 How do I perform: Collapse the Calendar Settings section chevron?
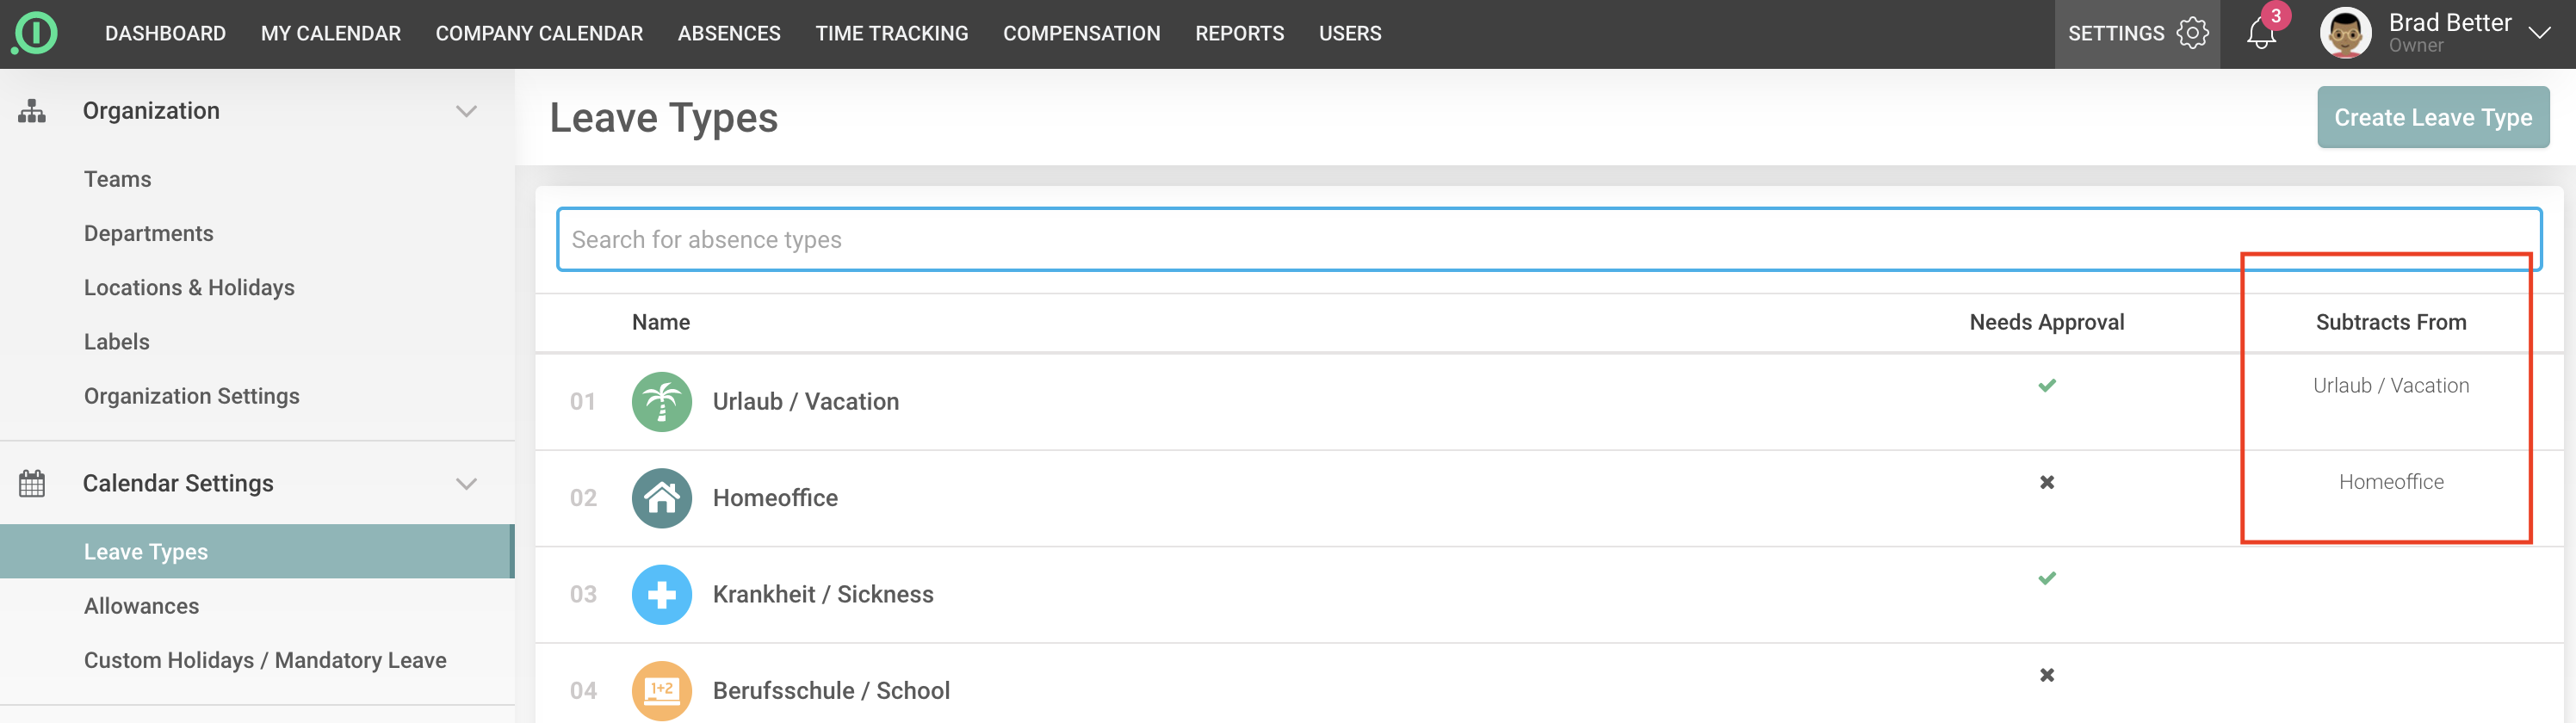tap(466, 484)
